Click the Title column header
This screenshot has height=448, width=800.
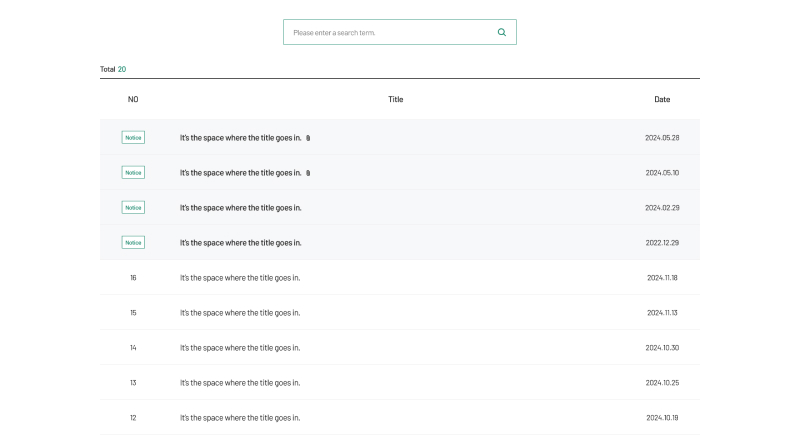pyautogui.click(x=395, y=99)
